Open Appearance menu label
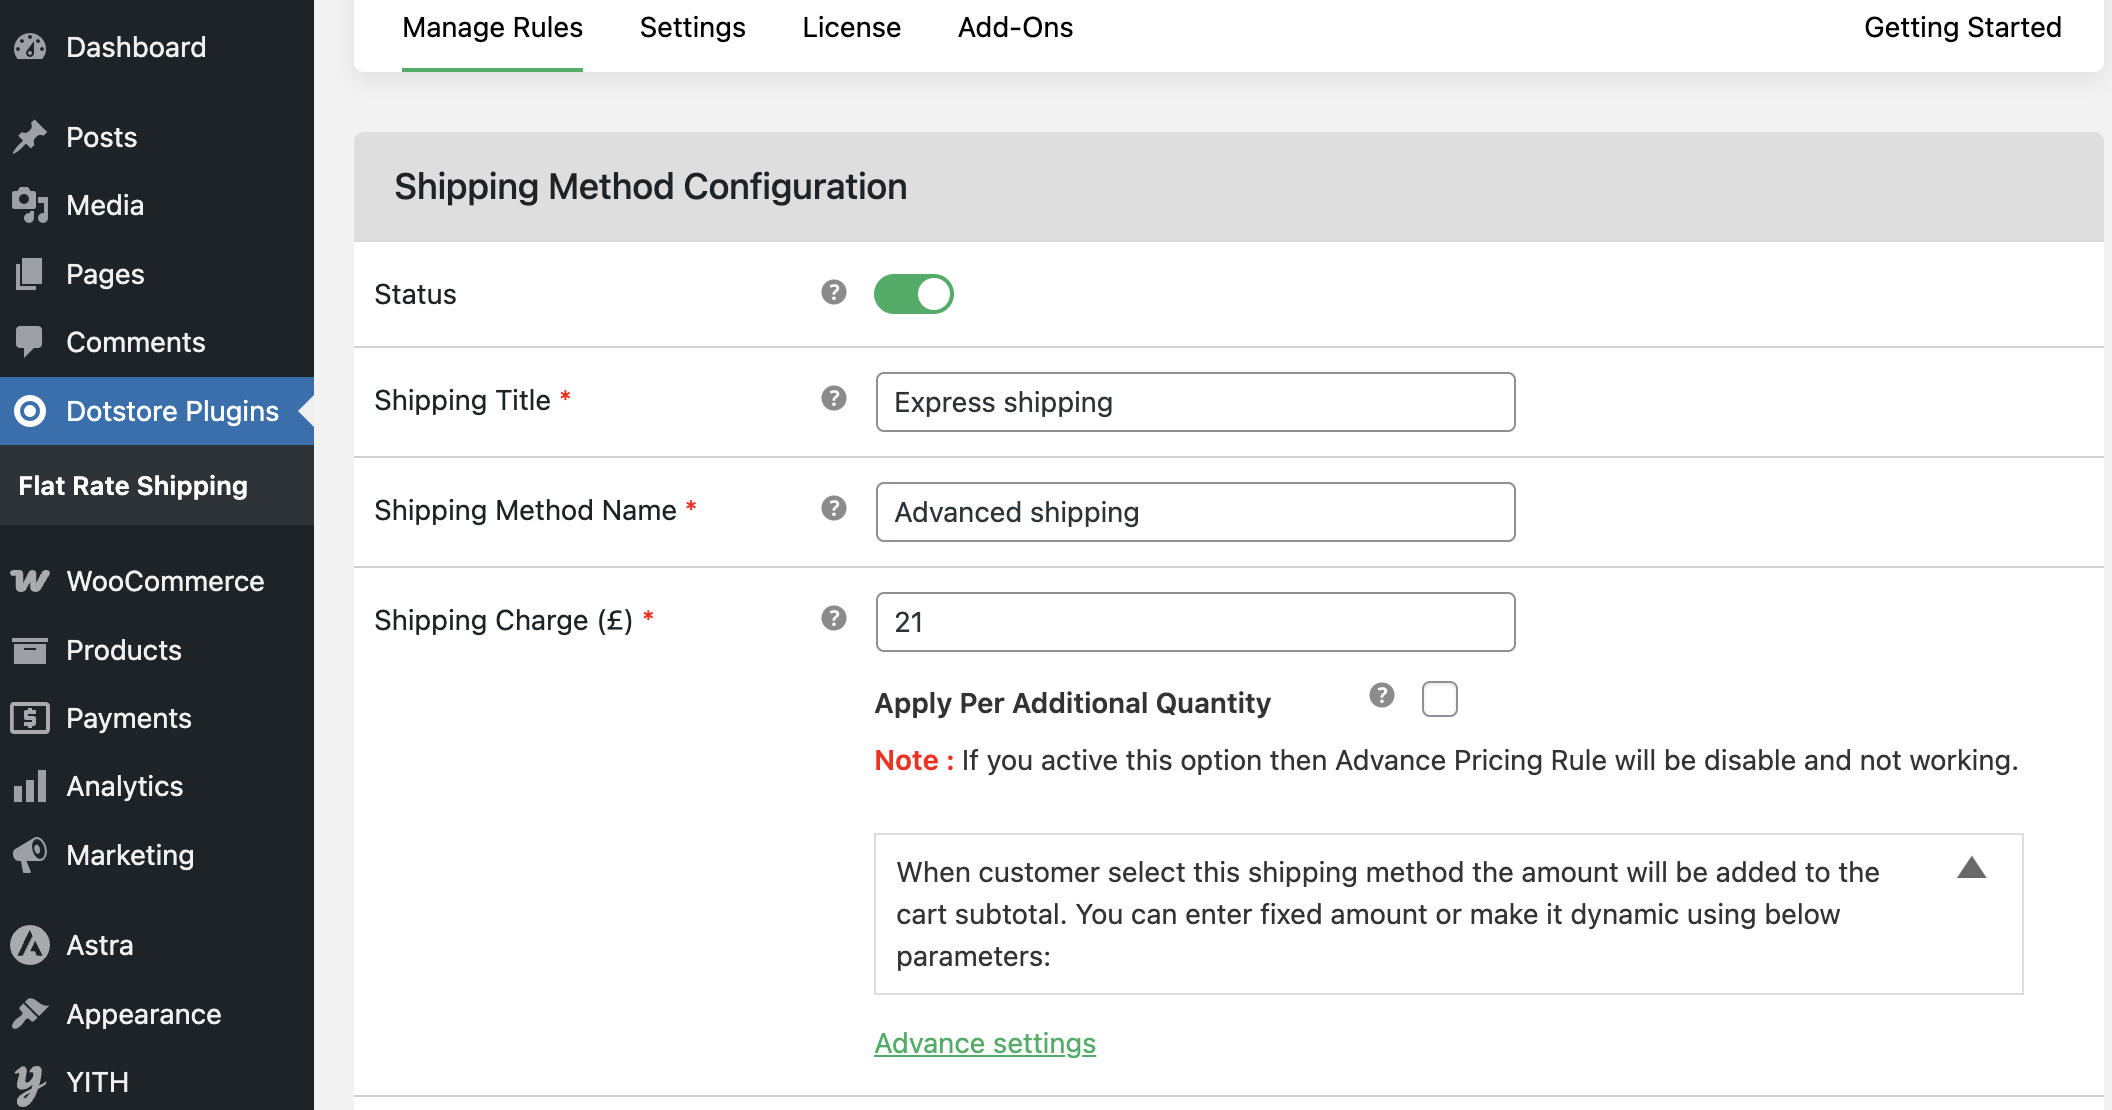This screenshot has height=1110, width=2112. coord(143,1014)
